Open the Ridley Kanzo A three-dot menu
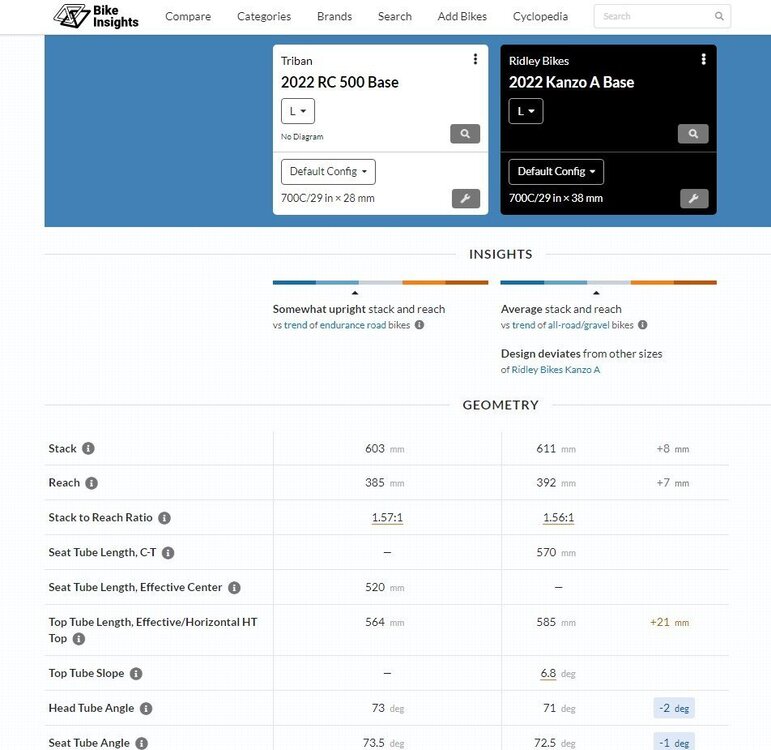Screen dimensions: 771x750 703,60
